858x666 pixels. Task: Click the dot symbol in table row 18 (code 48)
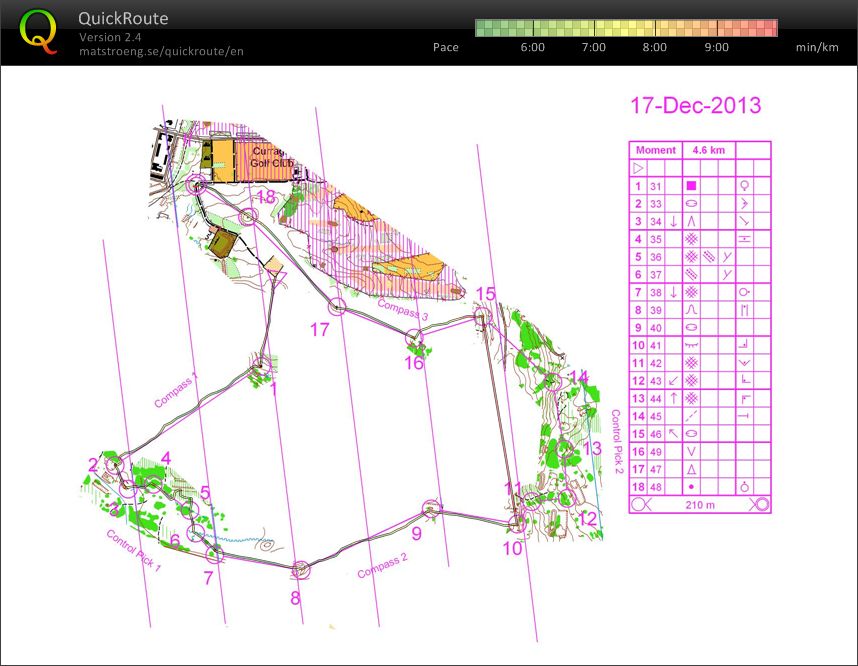pos(692,487)
